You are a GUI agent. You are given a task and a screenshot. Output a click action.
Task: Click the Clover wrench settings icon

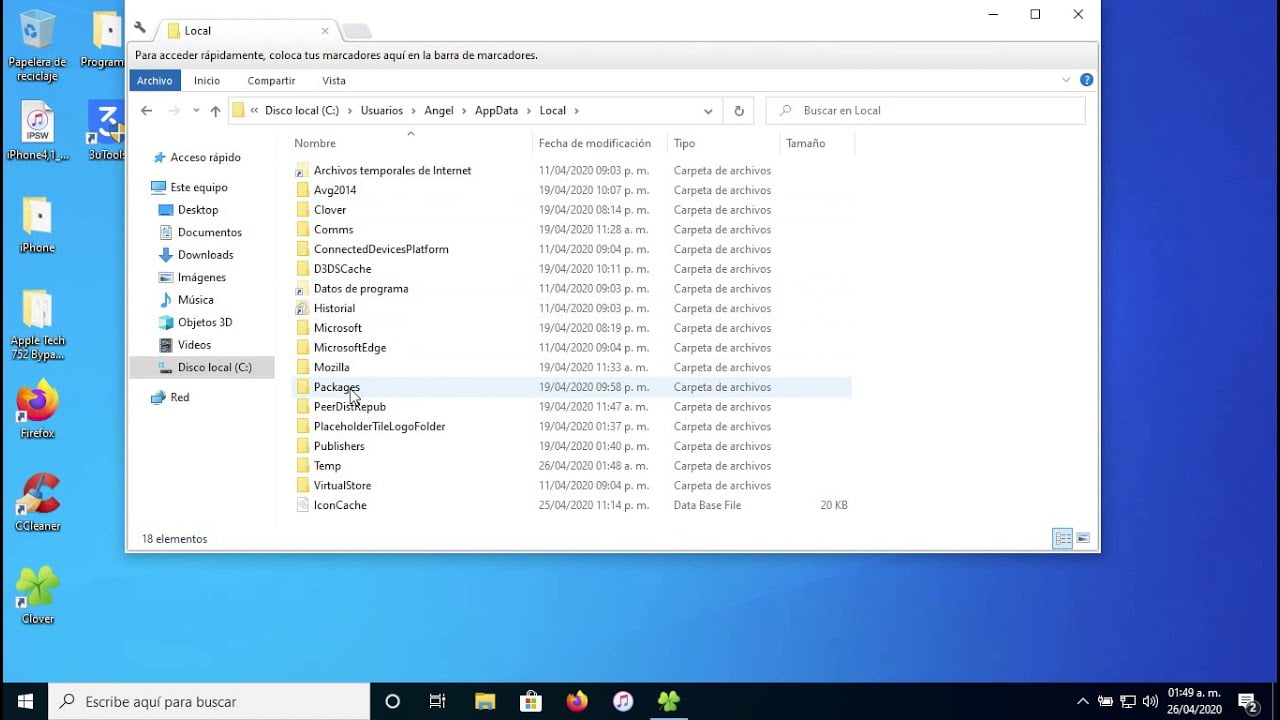[140, 28]
